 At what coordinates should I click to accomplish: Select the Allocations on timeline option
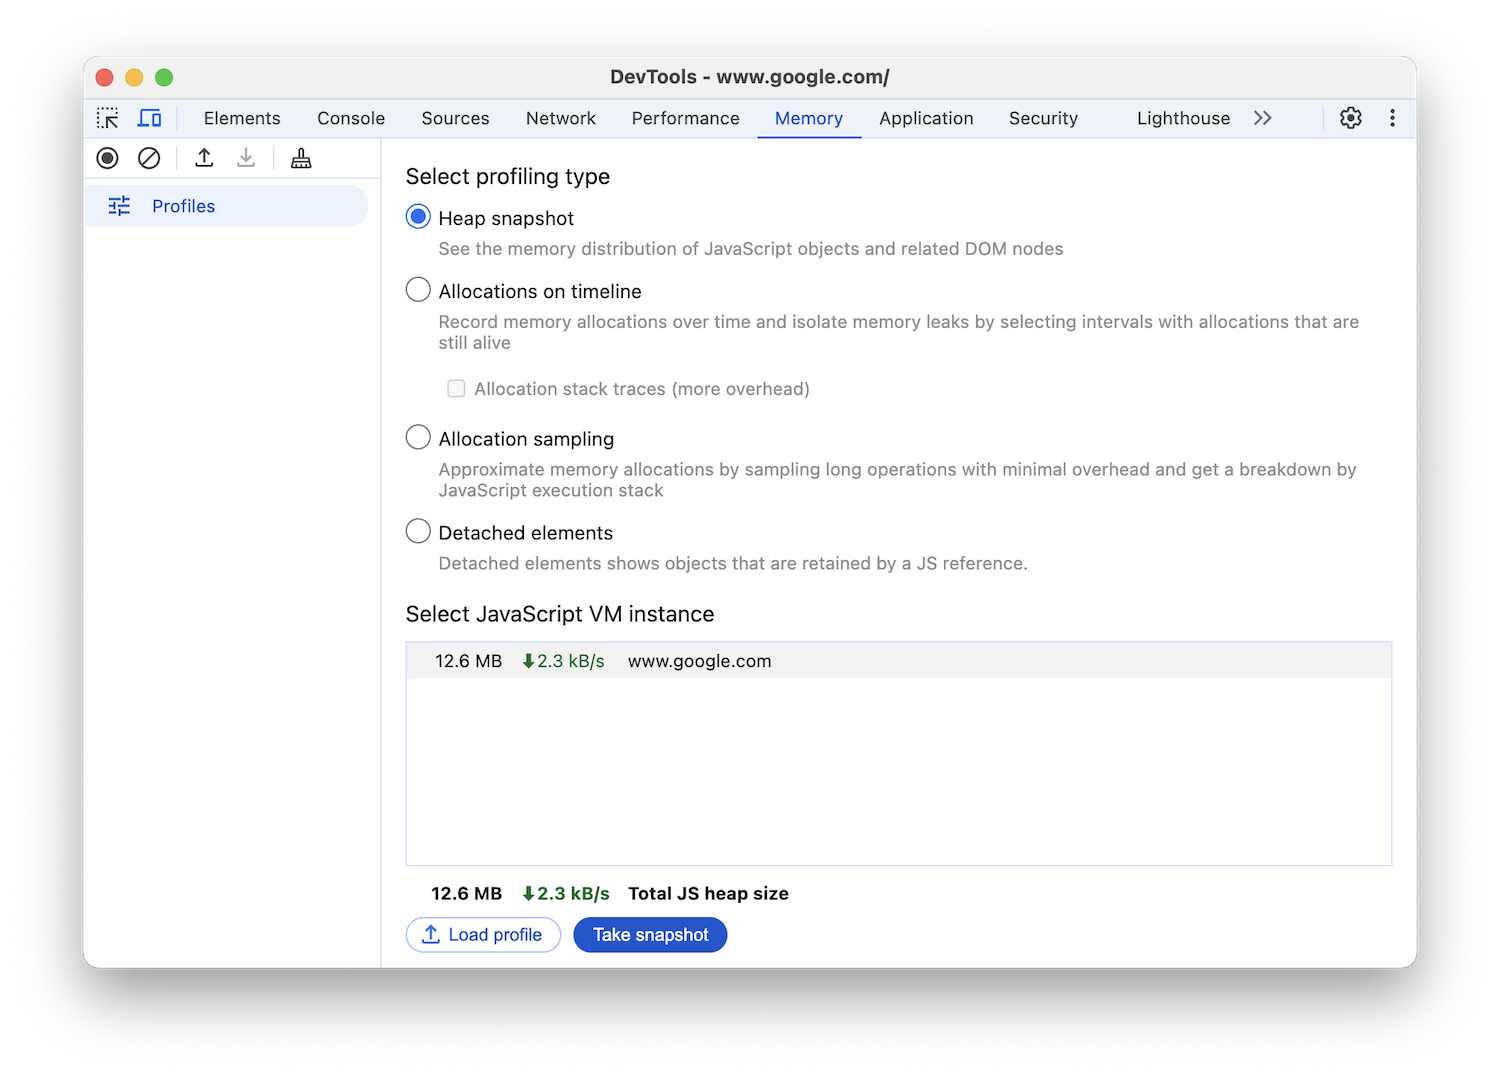tap(418, 289)
